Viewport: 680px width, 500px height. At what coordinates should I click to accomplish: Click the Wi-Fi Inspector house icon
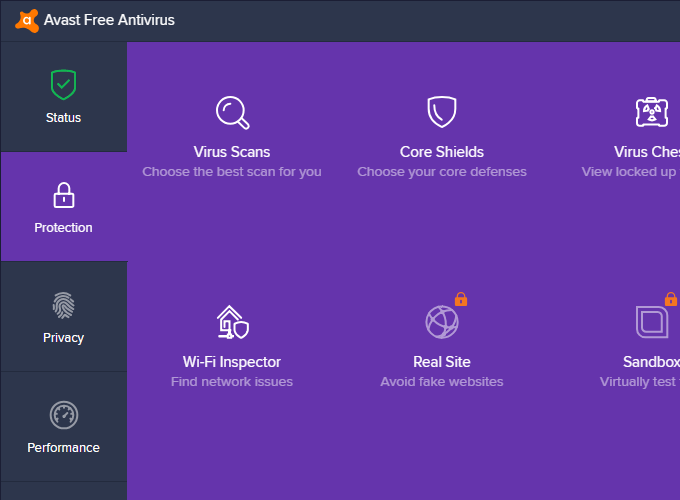pyautogui.click(x=233, y=322)
